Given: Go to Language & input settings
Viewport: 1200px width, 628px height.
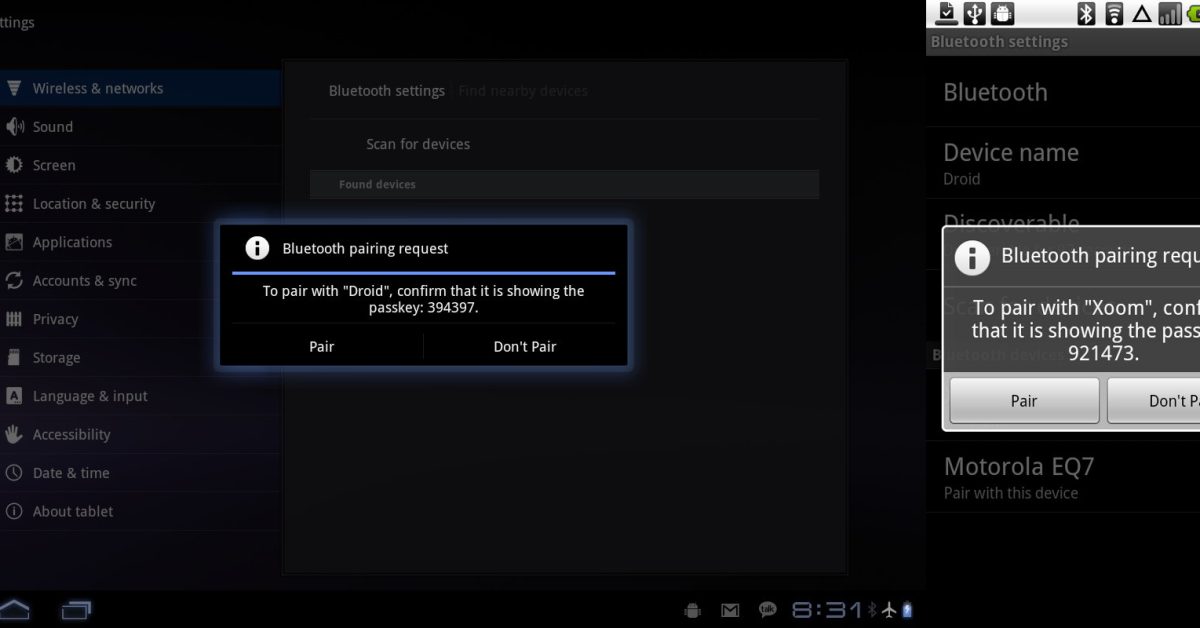Looking at the screenshot, I should pyautogui.click(x=89, y=396).
